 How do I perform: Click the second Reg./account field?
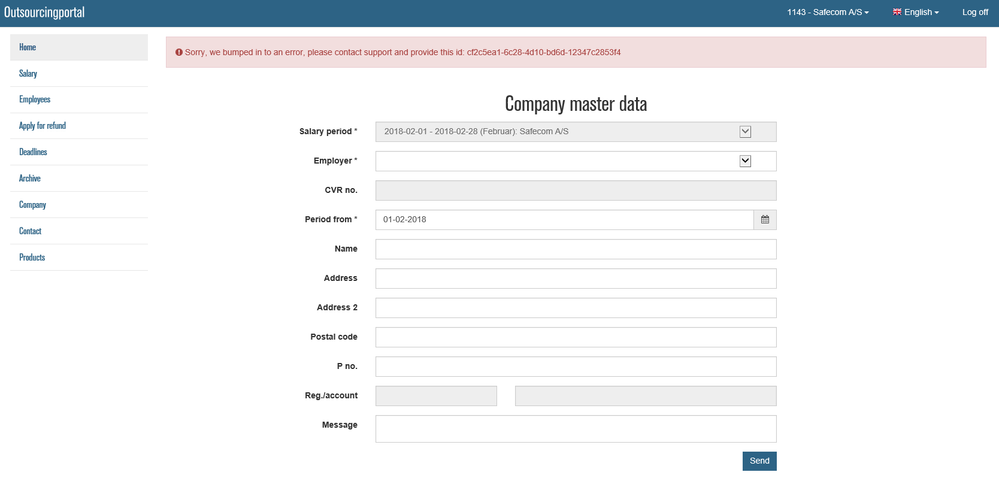(x=645, y=396)
